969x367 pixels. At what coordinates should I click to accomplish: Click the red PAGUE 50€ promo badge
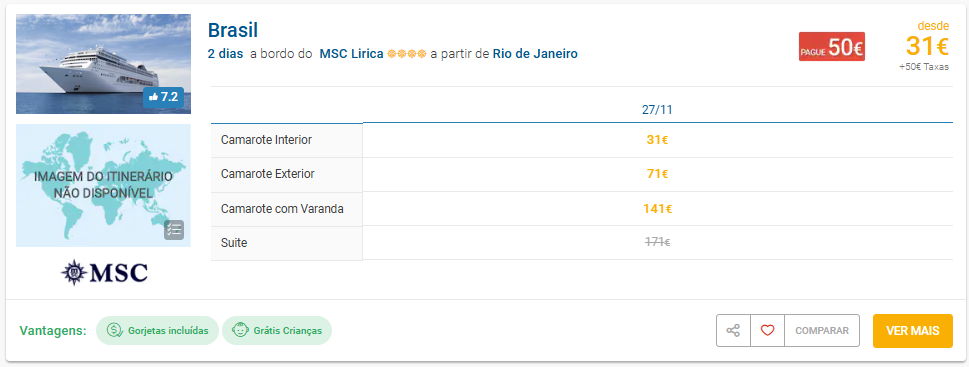coord(832,46)
